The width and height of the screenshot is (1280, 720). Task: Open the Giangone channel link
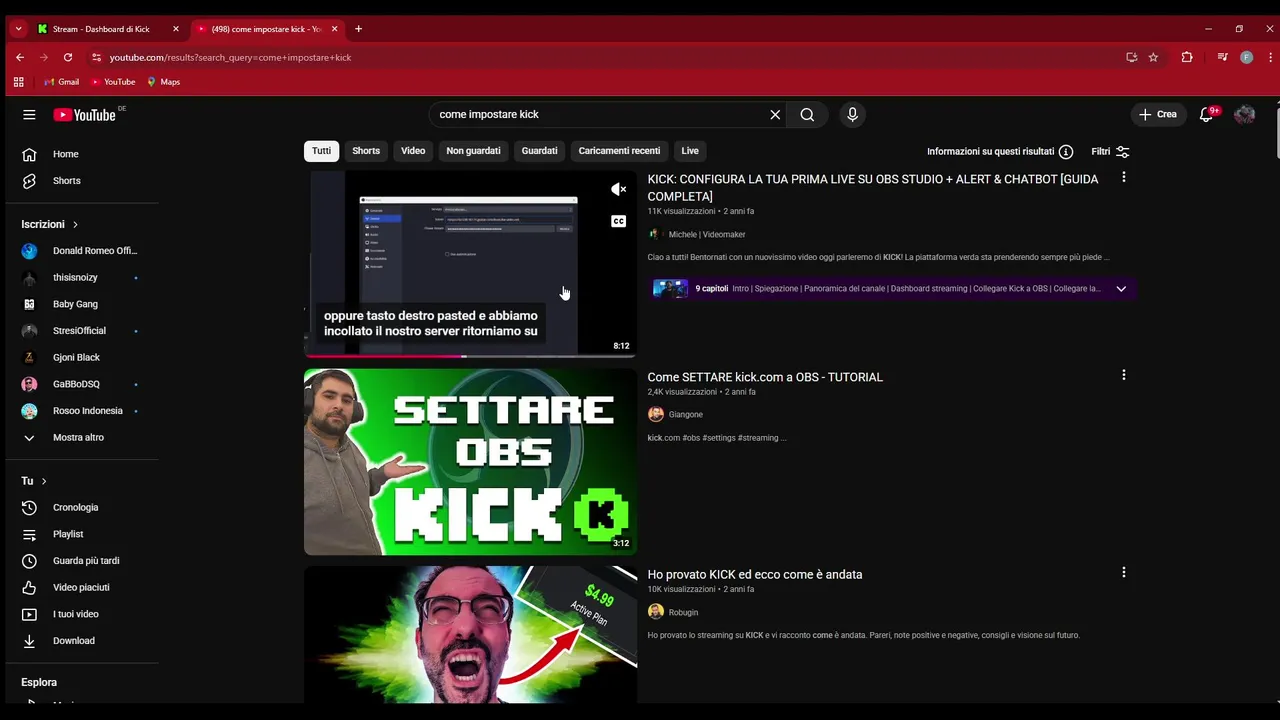(x=685, y=415)
